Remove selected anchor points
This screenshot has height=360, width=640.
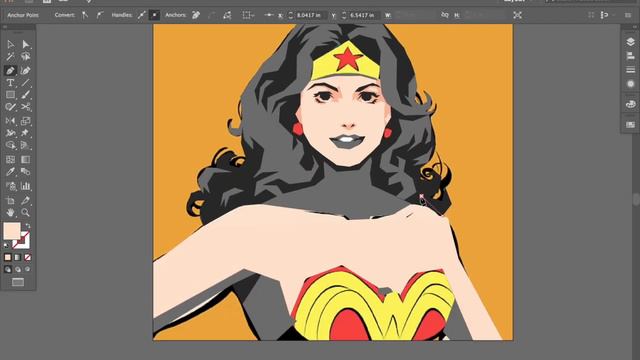196,15
